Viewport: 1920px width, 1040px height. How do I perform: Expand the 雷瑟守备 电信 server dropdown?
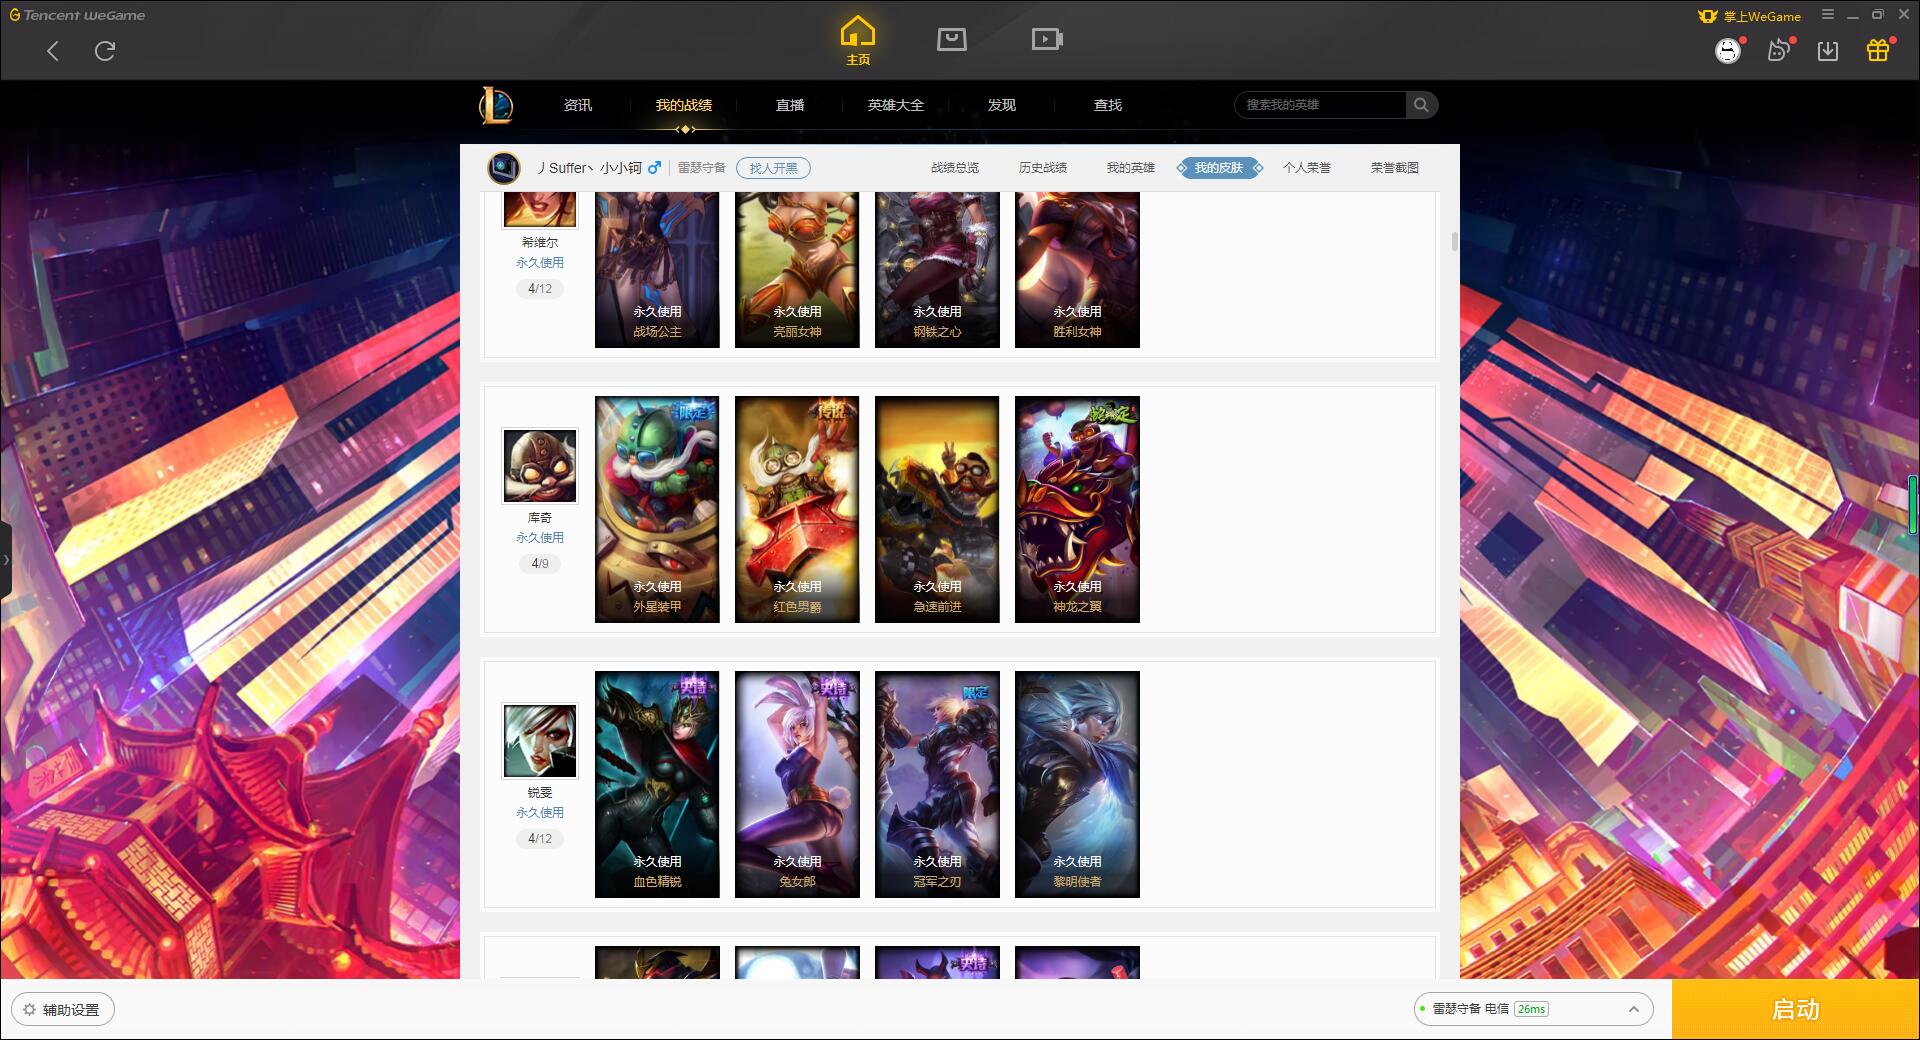coord(1533,1009)
